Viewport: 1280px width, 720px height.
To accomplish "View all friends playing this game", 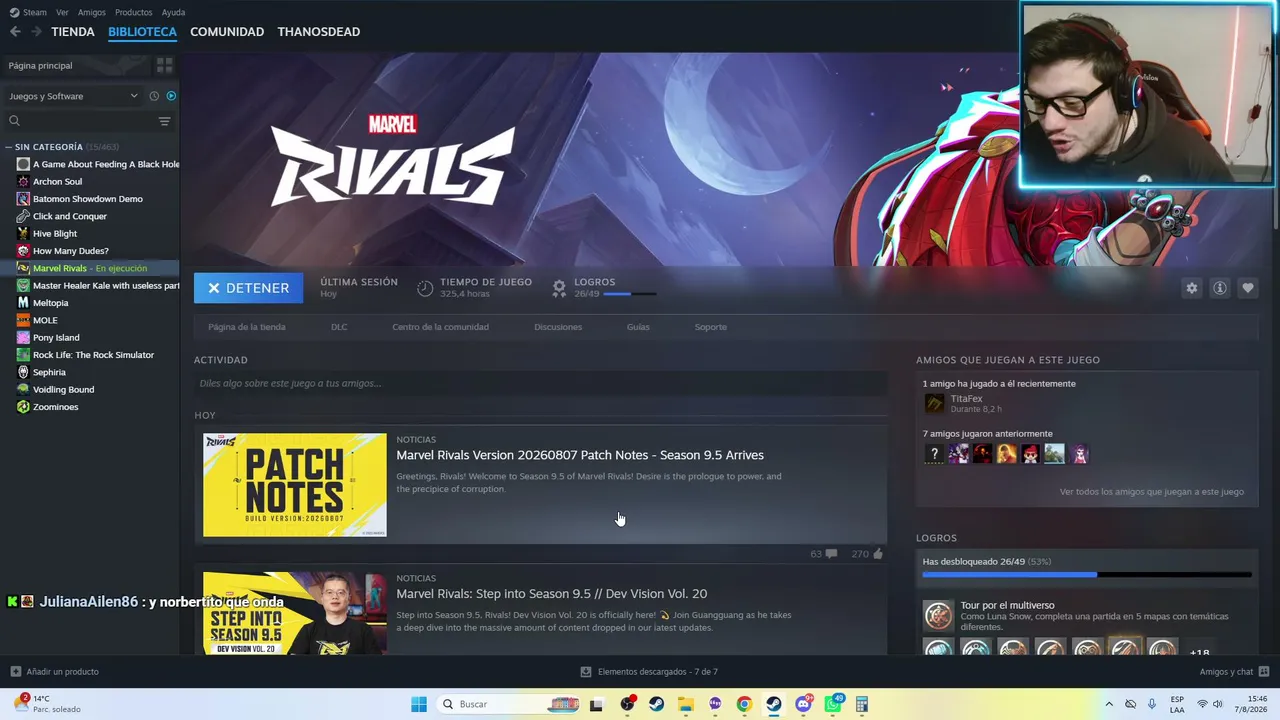I will [1152, 492].
